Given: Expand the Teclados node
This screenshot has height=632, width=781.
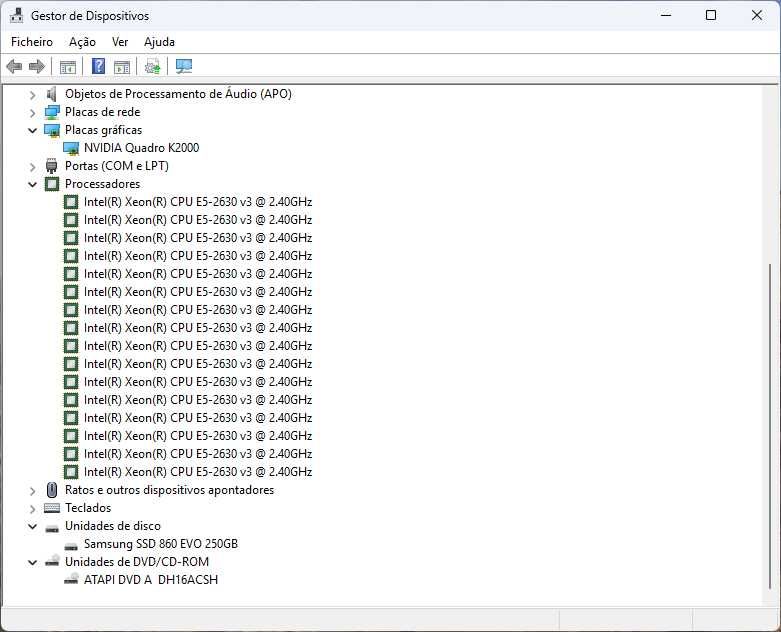Looking at the screenshot, I should pos(32,508).
